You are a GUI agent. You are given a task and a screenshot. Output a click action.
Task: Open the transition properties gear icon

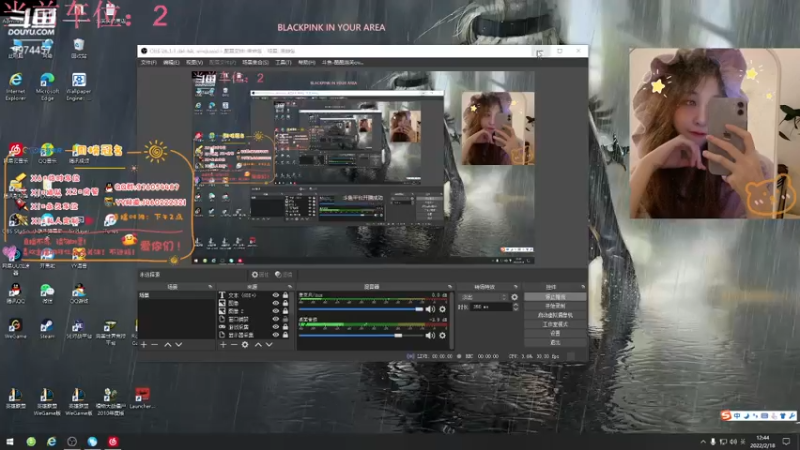(514, 297)
